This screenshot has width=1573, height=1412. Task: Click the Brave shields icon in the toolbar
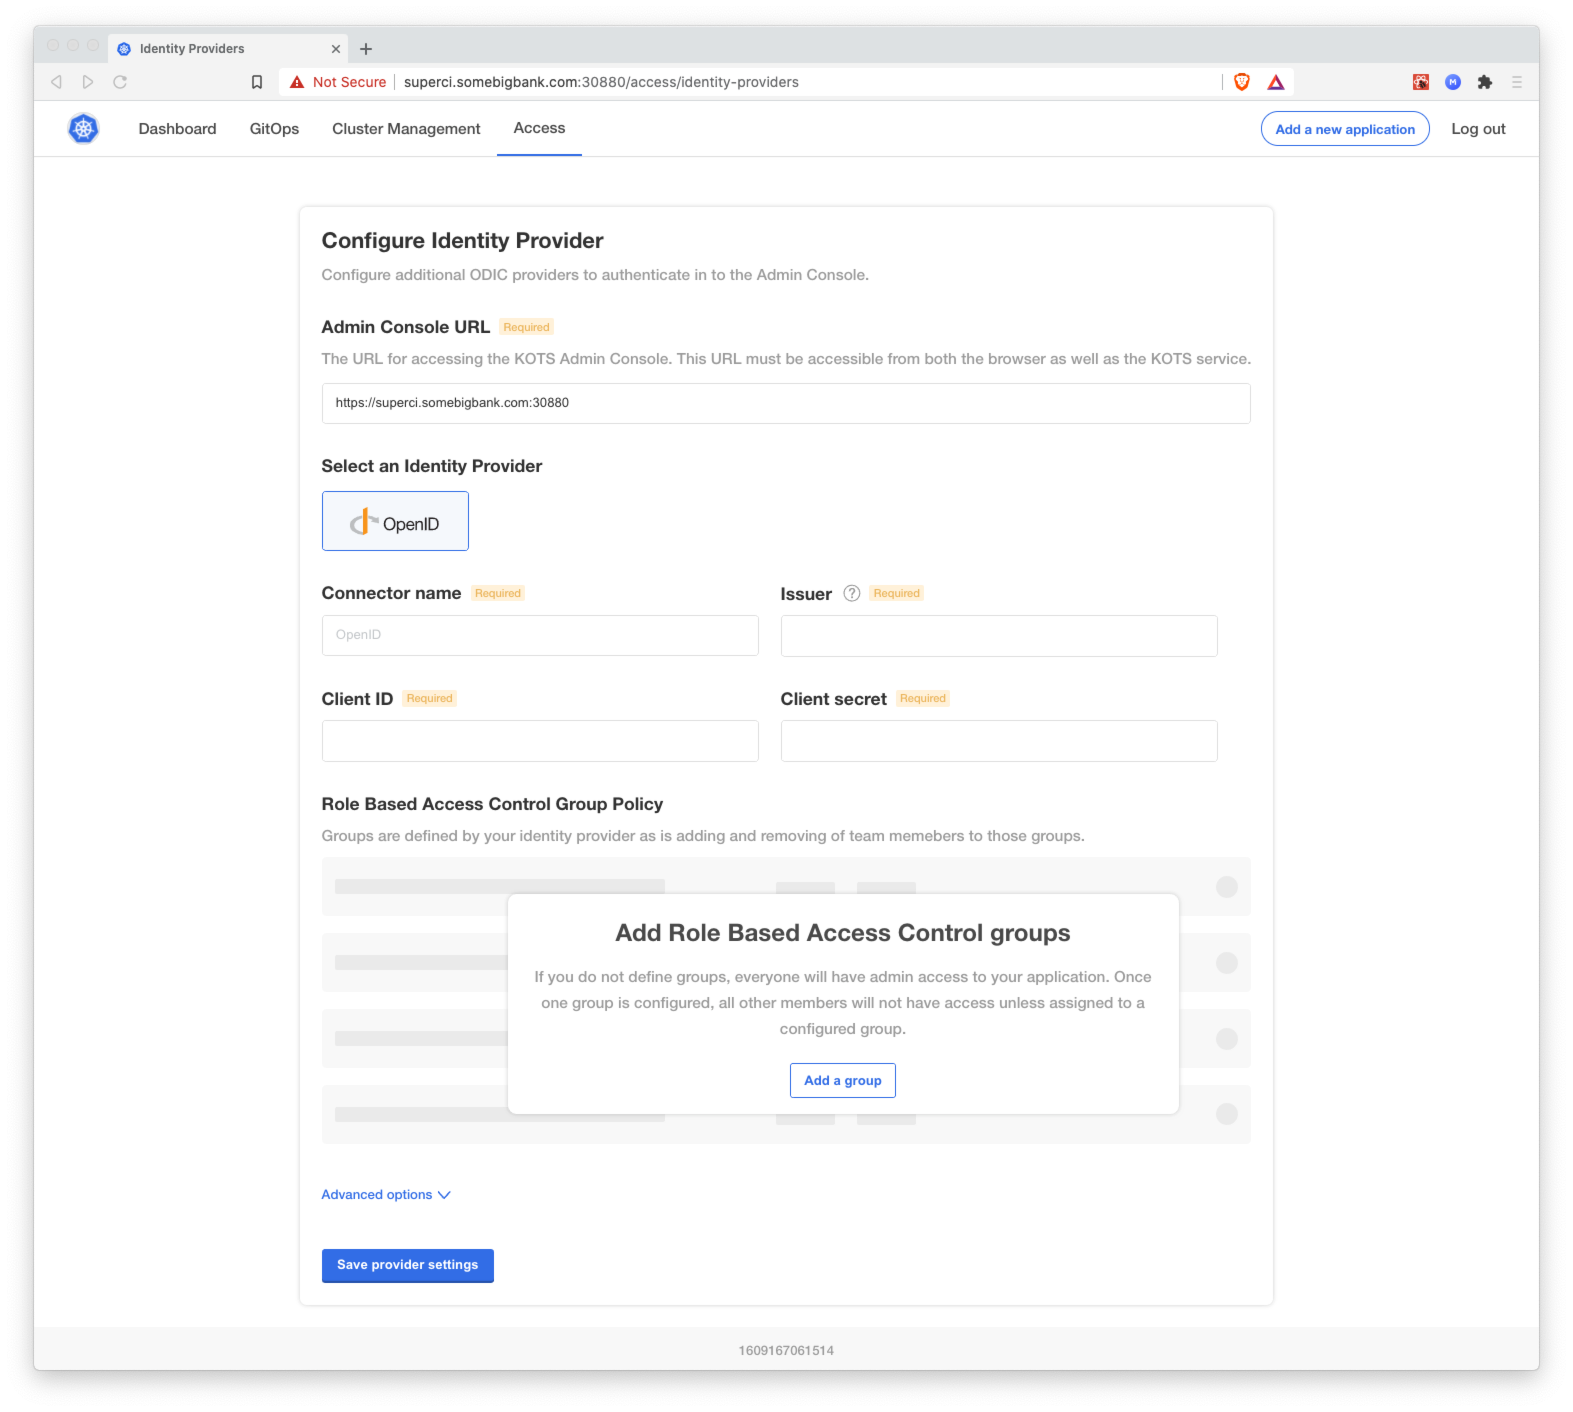1240,82
